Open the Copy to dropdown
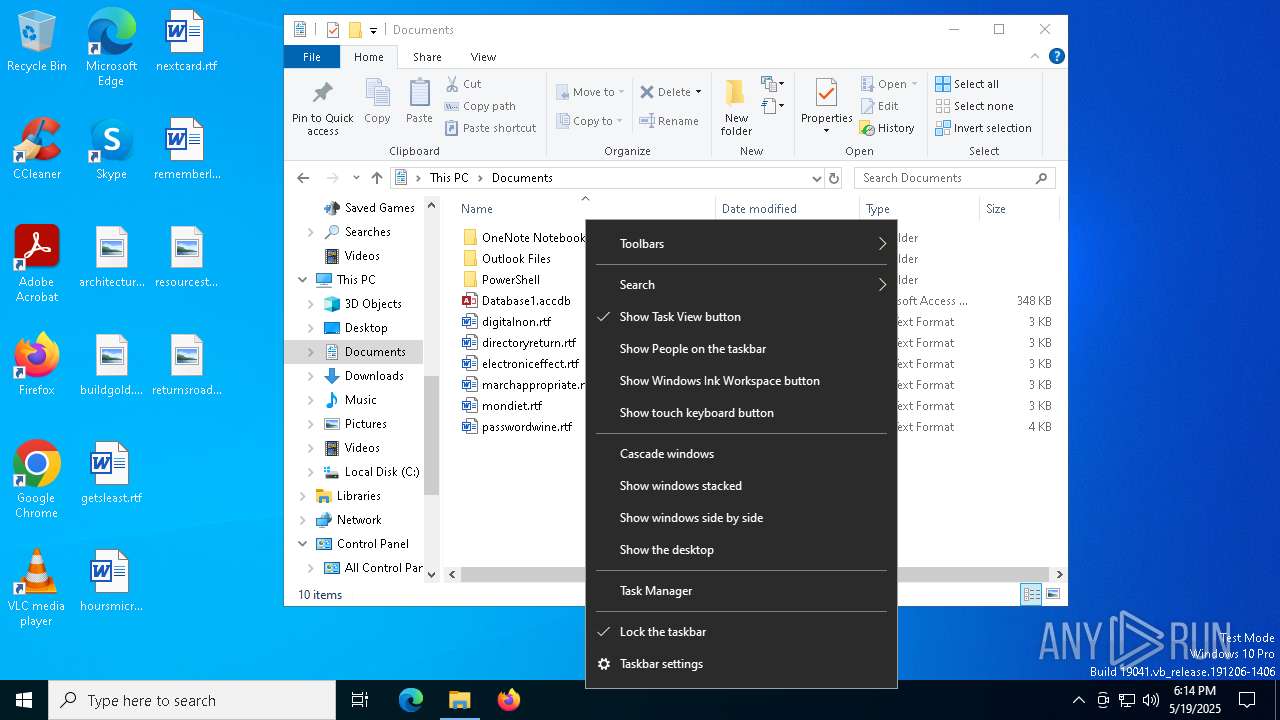Screen dimensions: 1280x720 point(590,121)
